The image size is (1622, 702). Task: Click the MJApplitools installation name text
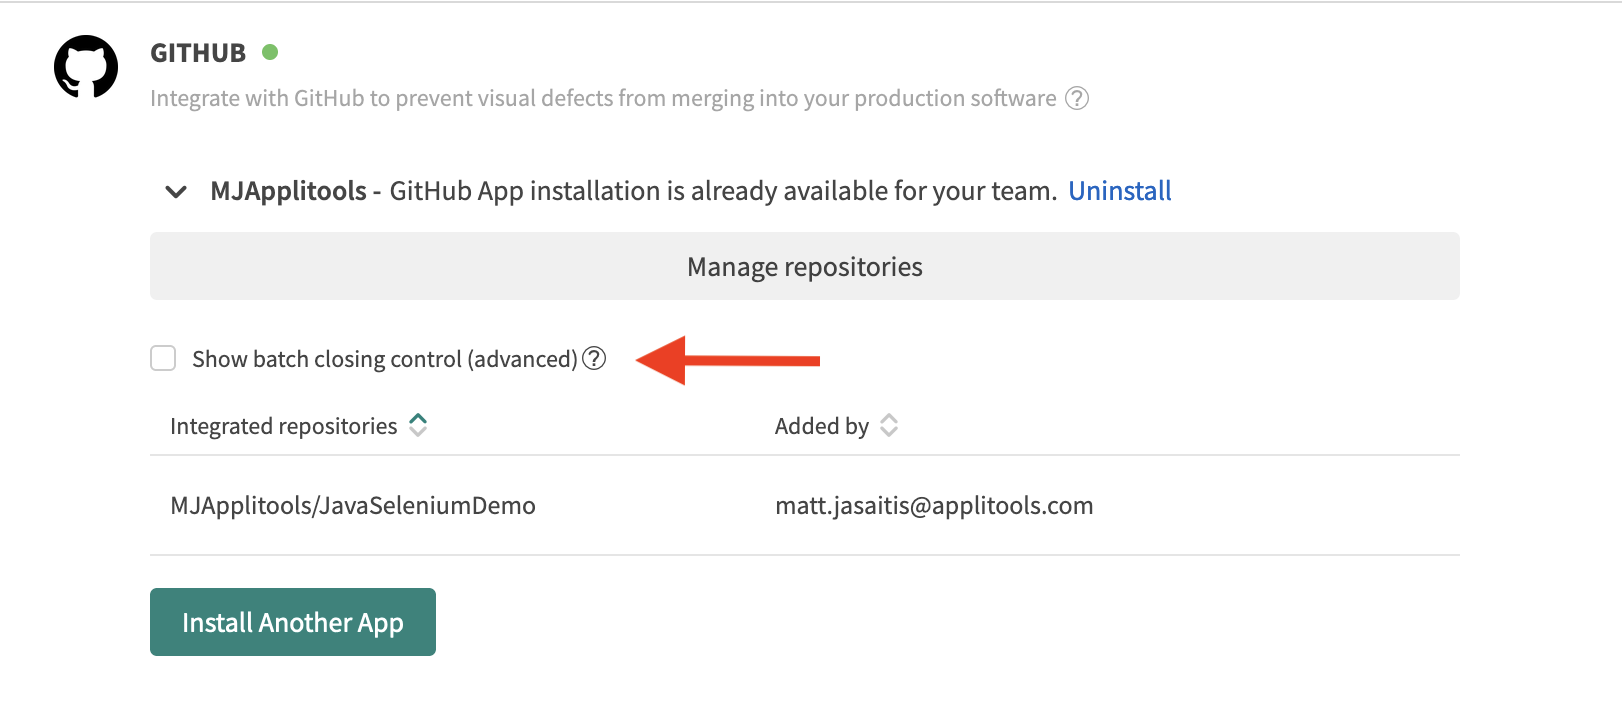pyautogui.click(x=288, y=191)
